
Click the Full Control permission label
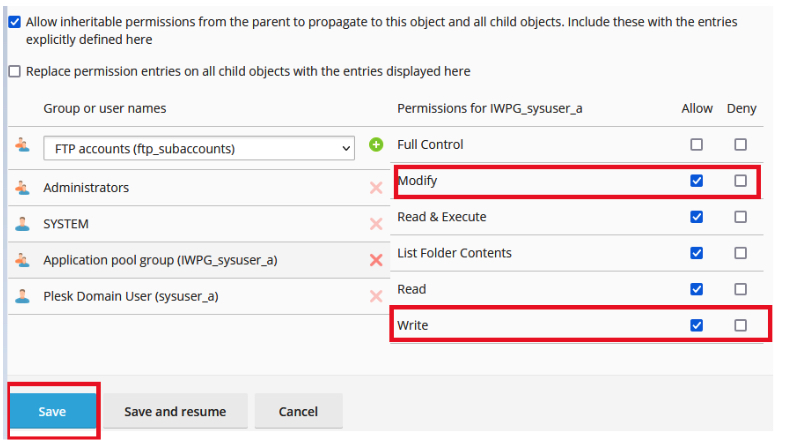pos(430,145)
